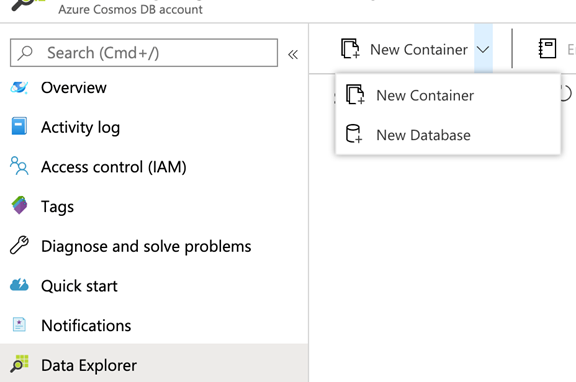Click the New Container icon in dropdown menu
Viewport: 576px width, 382px height.
355,95
